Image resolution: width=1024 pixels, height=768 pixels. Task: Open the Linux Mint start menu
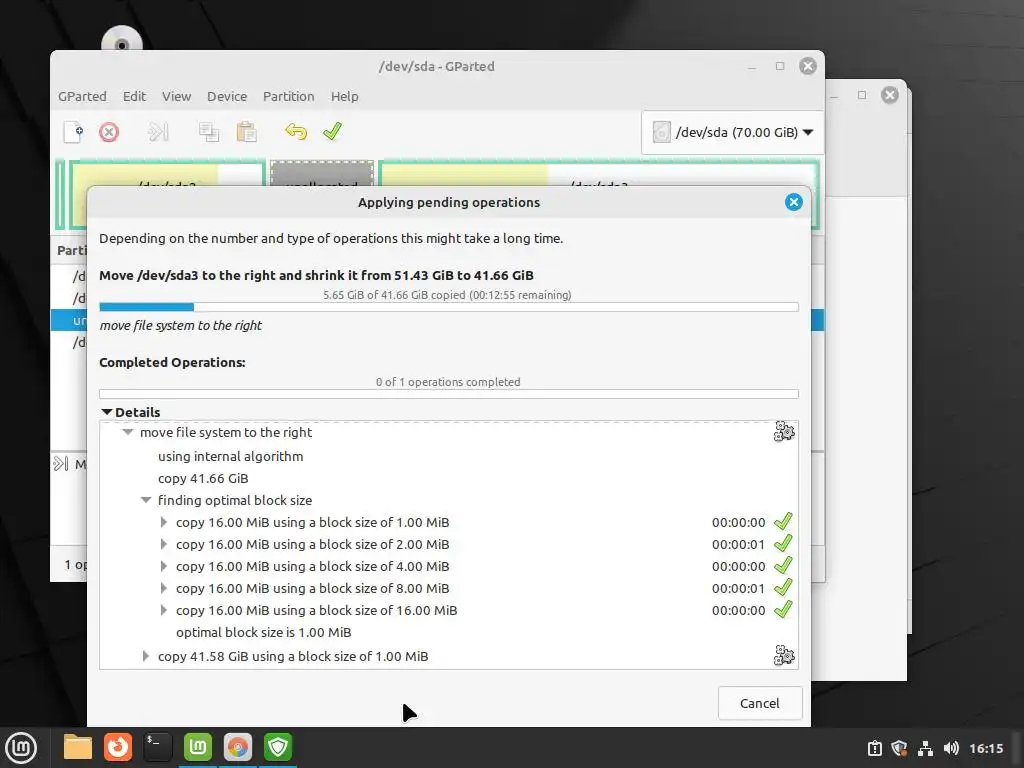(21, 748)
